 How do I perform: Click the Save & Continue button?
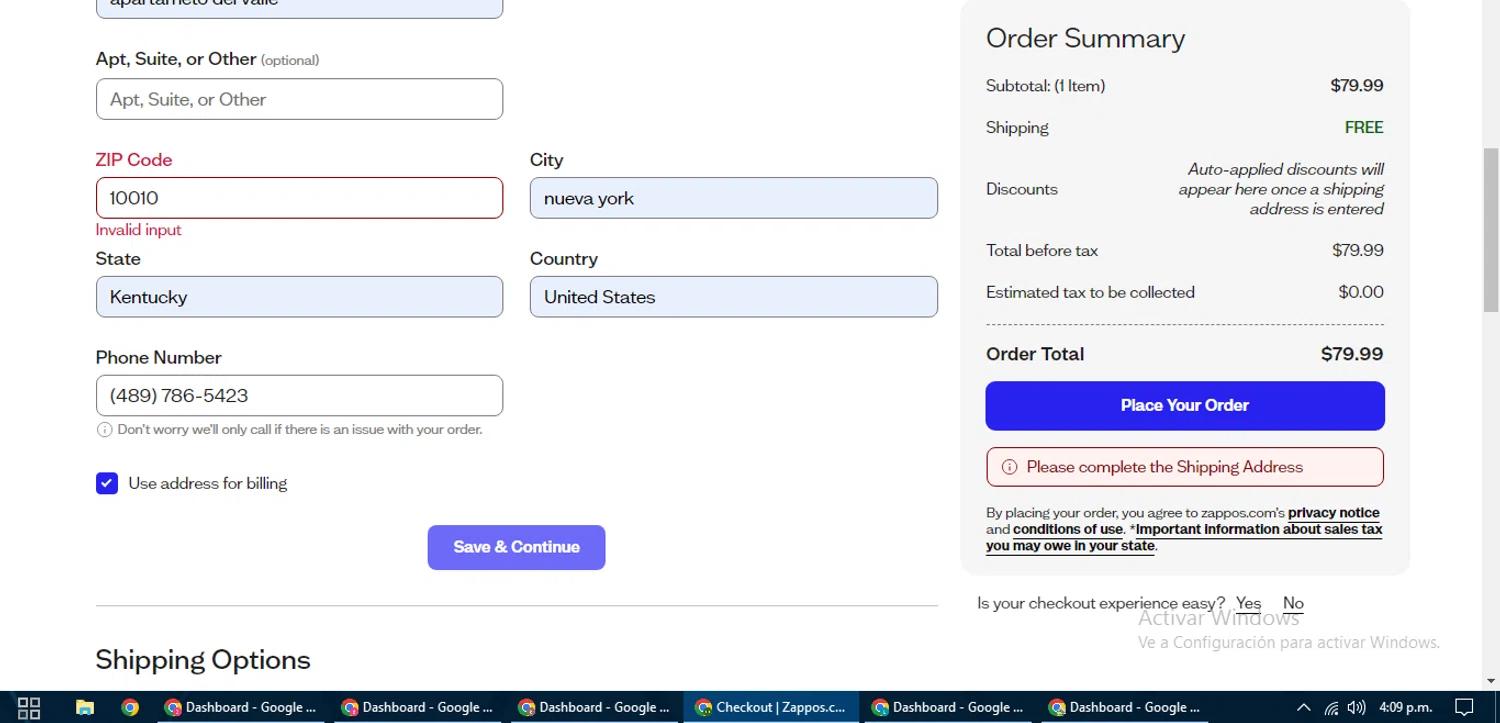516,548
